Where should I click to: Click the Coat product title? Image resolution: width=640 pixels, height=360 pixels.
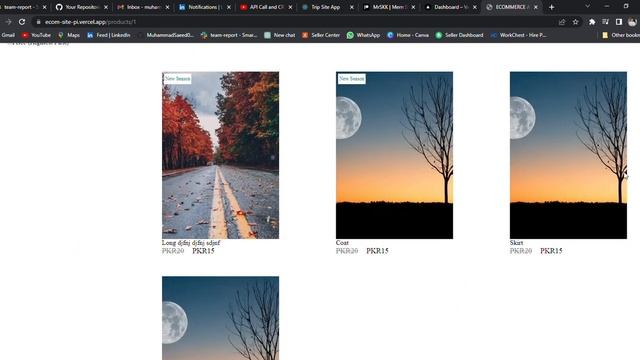(x=342, y=242)
